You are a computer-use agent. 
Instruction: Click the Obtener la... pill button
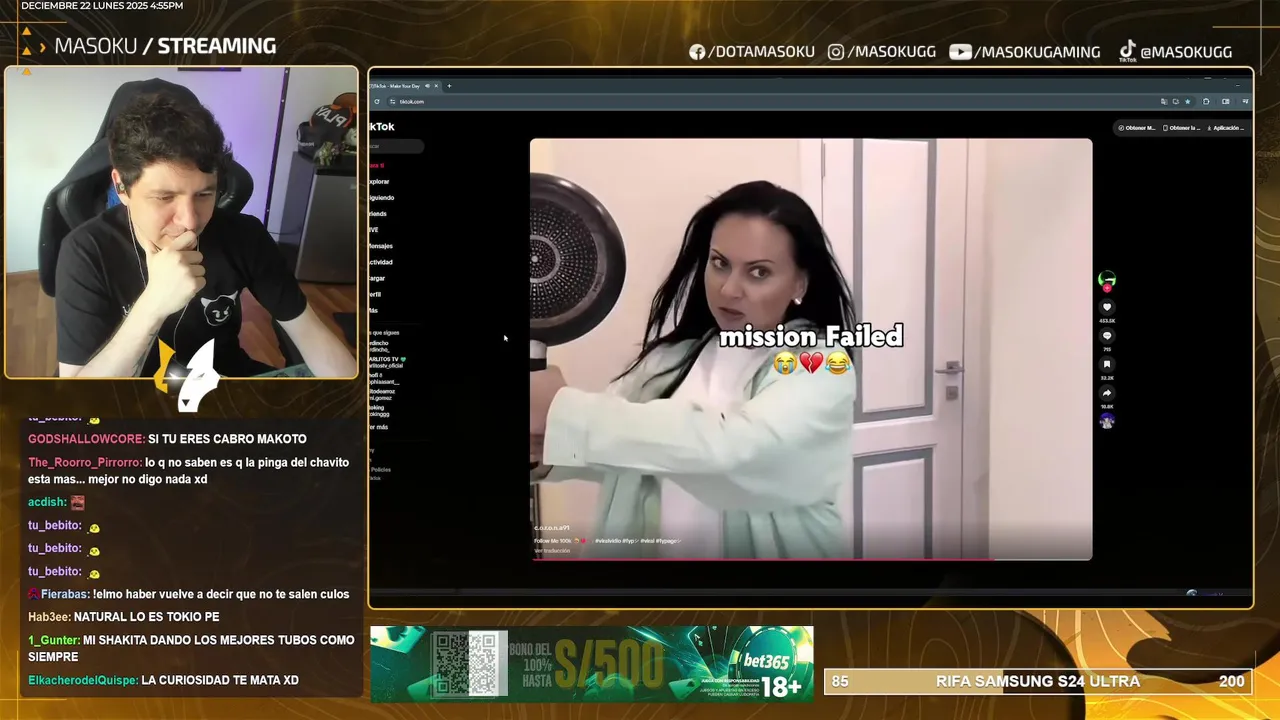tap(1182, 128)
